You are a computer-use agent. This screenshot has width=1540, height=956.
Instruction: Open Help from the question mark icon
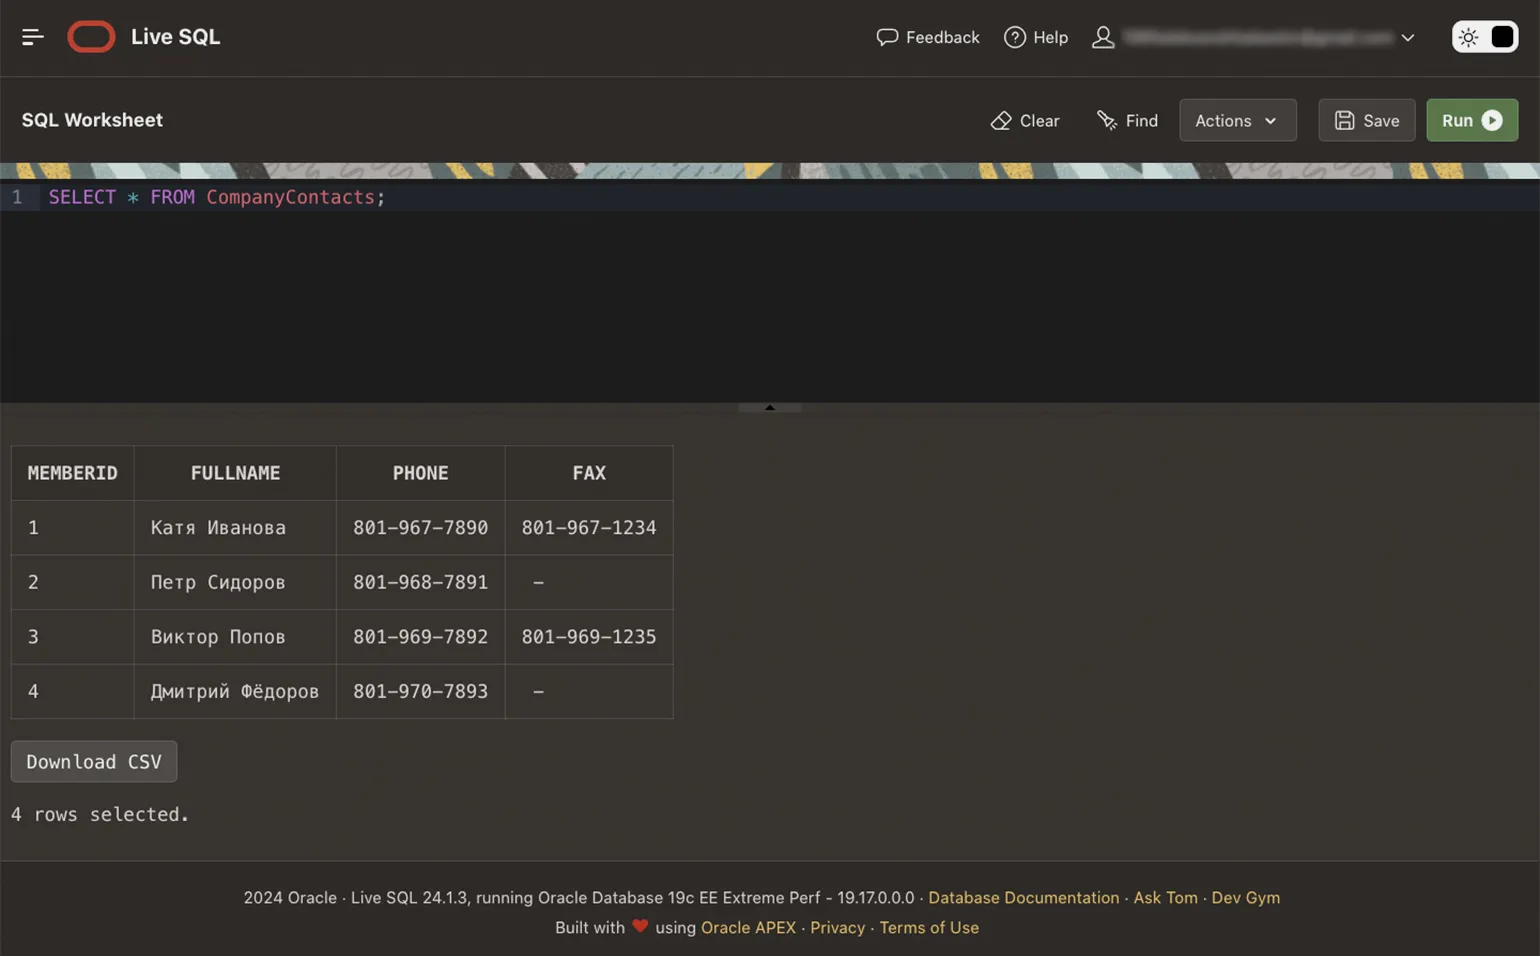[1014, 37]
